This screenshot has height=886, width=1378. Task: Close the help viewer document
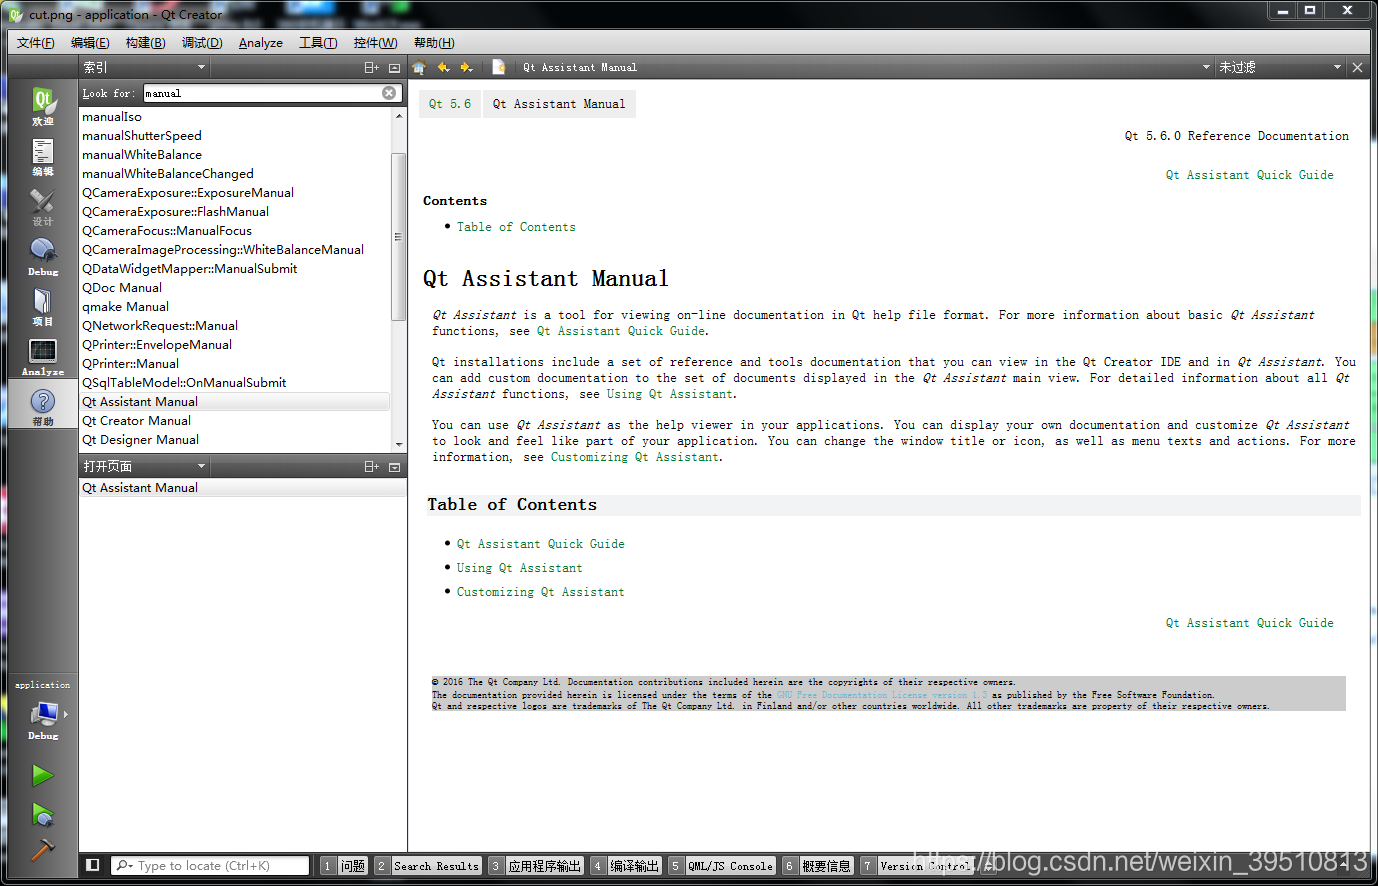1357,67
